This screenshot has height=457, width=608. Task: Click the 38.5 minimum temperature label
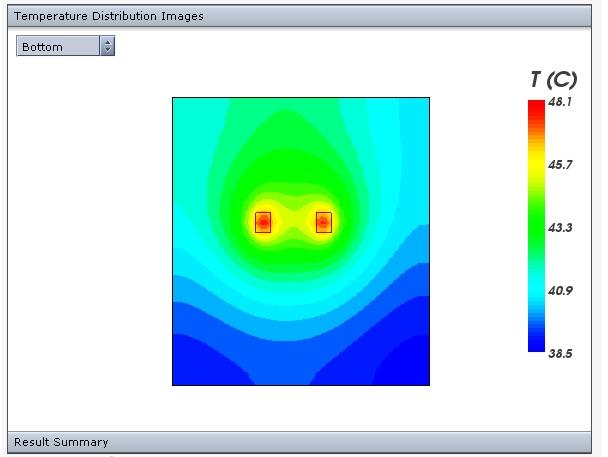click(x=560, y=354)
